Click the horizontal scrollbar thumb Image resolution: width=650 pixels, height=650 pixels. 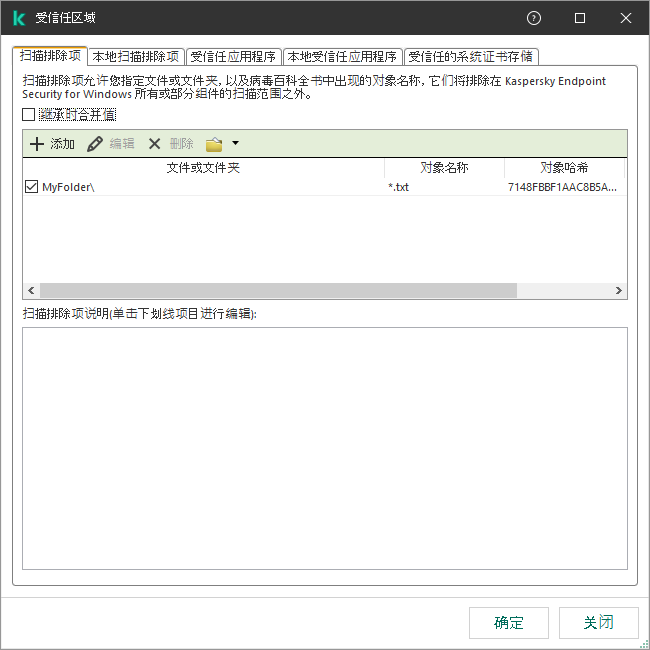click(x=278, y=290)
